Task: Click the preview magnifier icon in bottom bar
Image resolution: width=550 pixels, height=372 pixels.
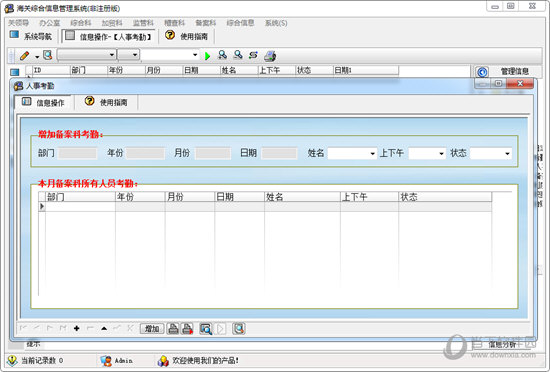Action: (x=206, y=329)
